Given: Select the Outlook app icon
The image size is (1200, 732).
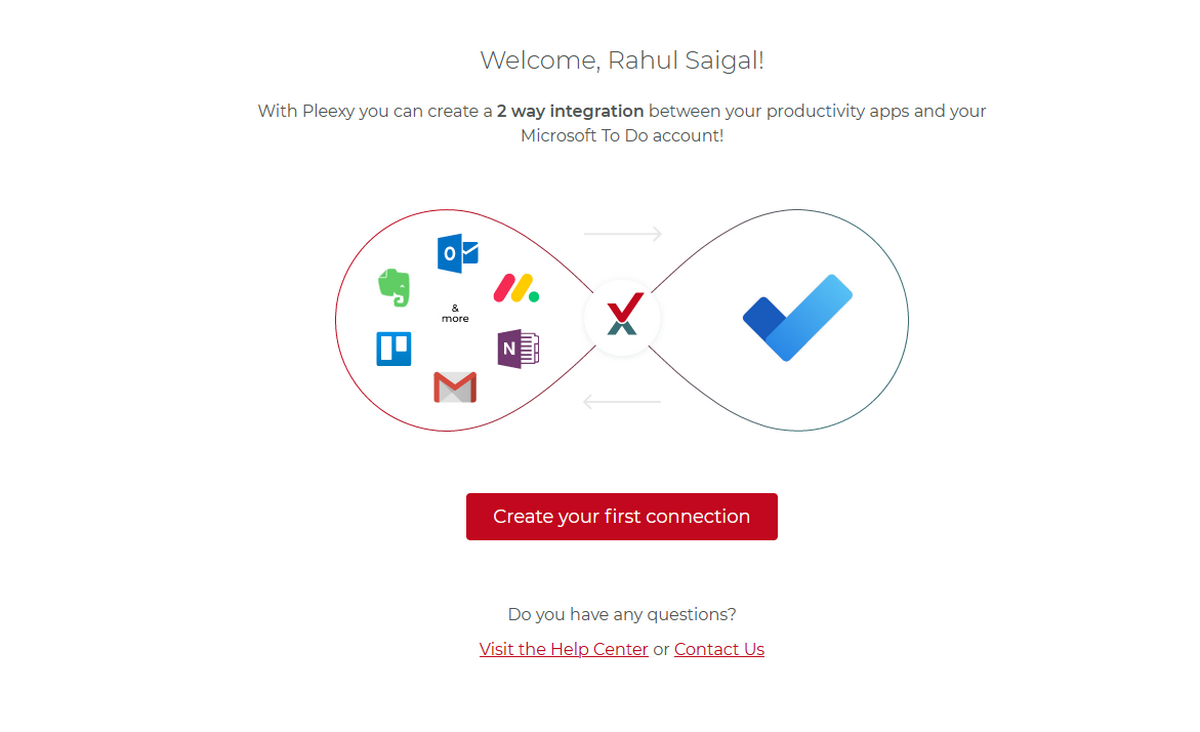Looking at the screenshot, I should [458, 253].
